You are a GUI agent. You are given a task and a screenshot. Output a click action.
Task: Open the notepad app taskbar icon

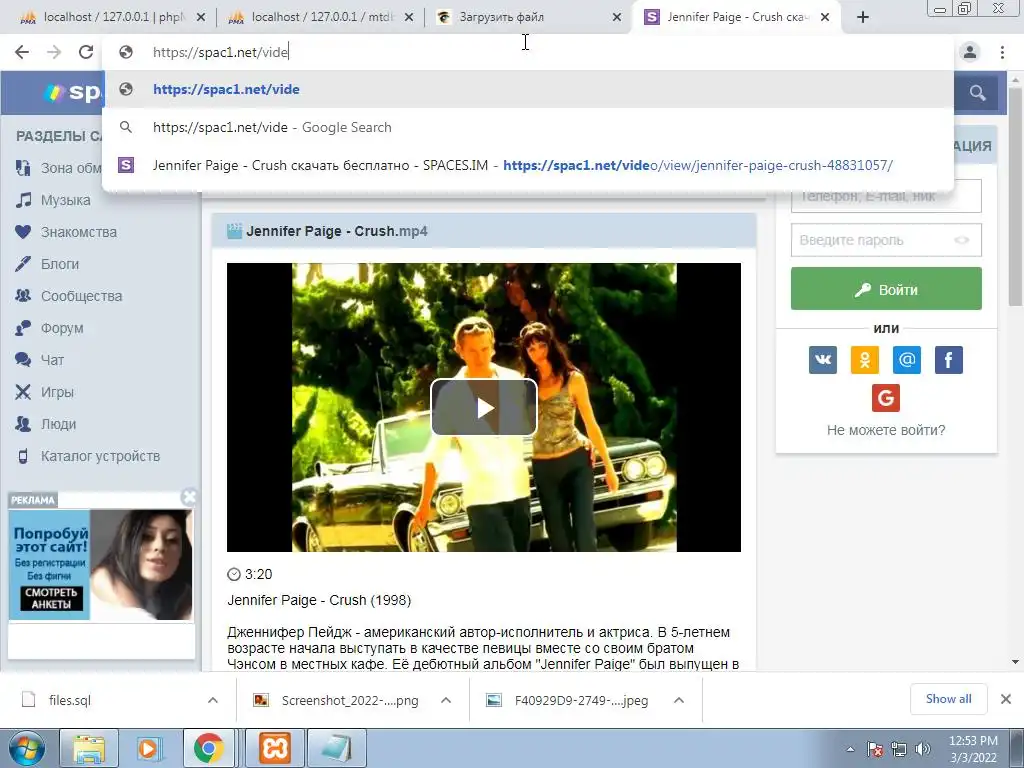(336, 748)
